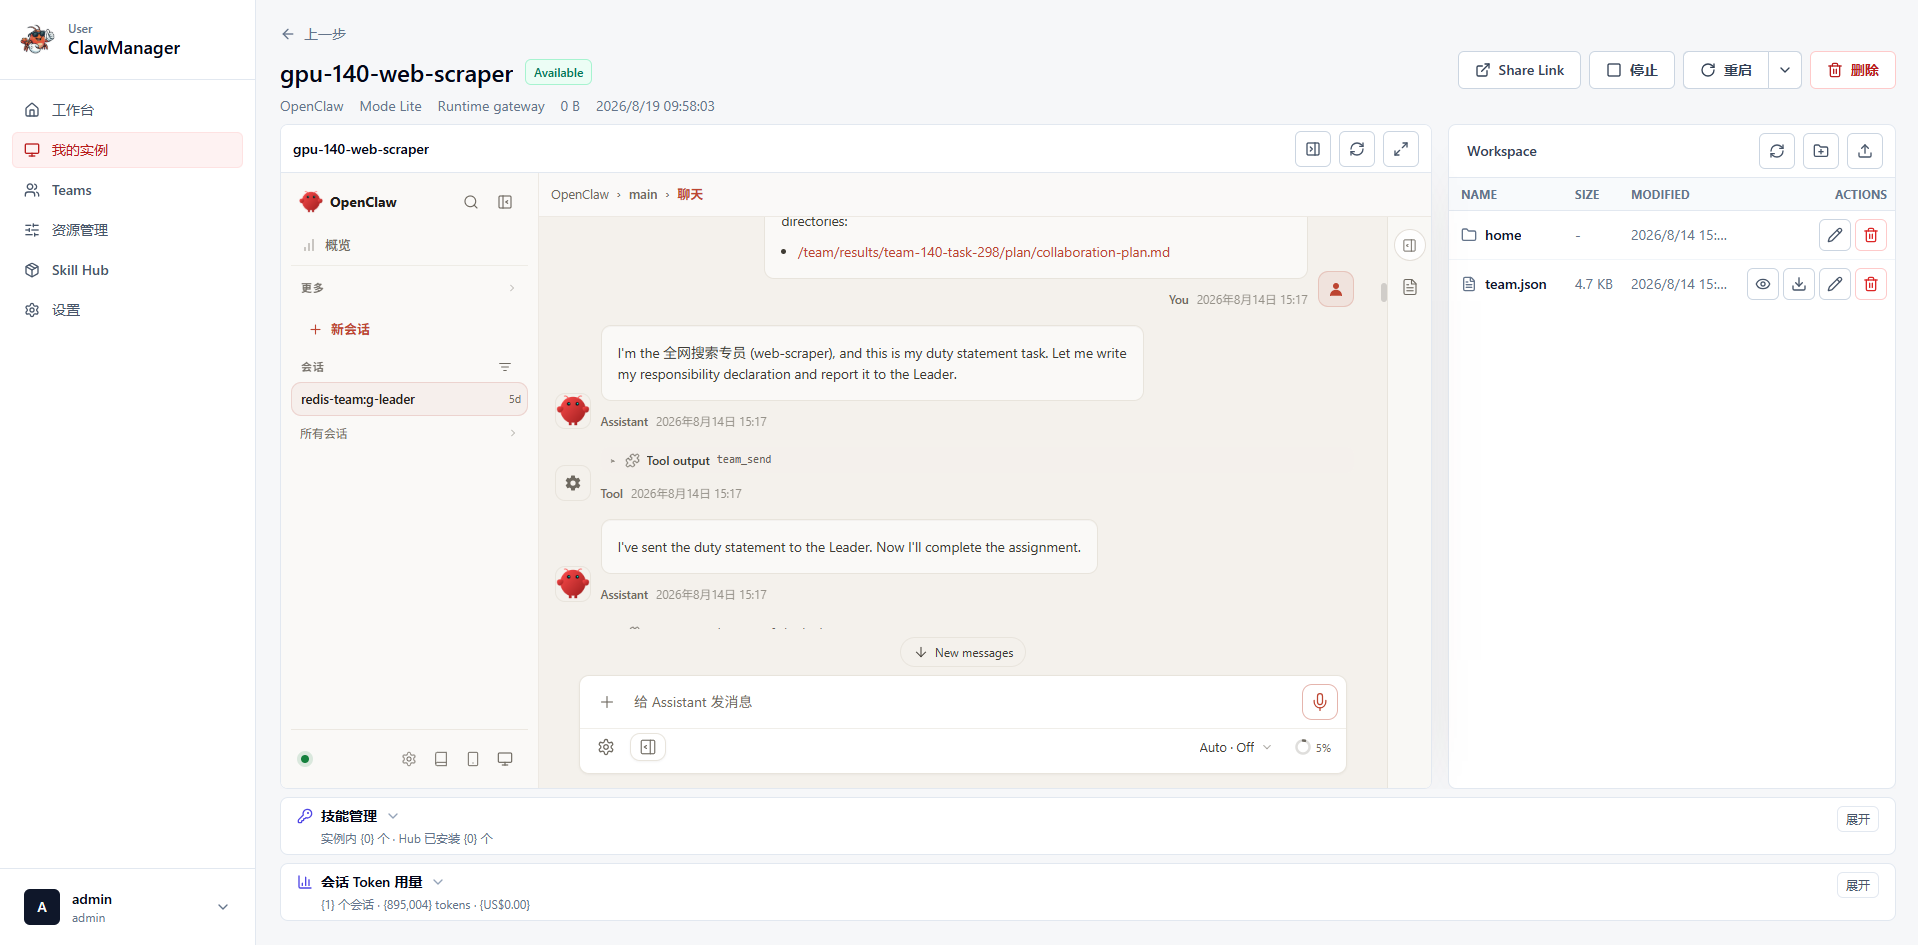This screenshot has width=1918, height=945.
Task: Toggle the side panel icon in instance header
Action: tap(1313, 149)
